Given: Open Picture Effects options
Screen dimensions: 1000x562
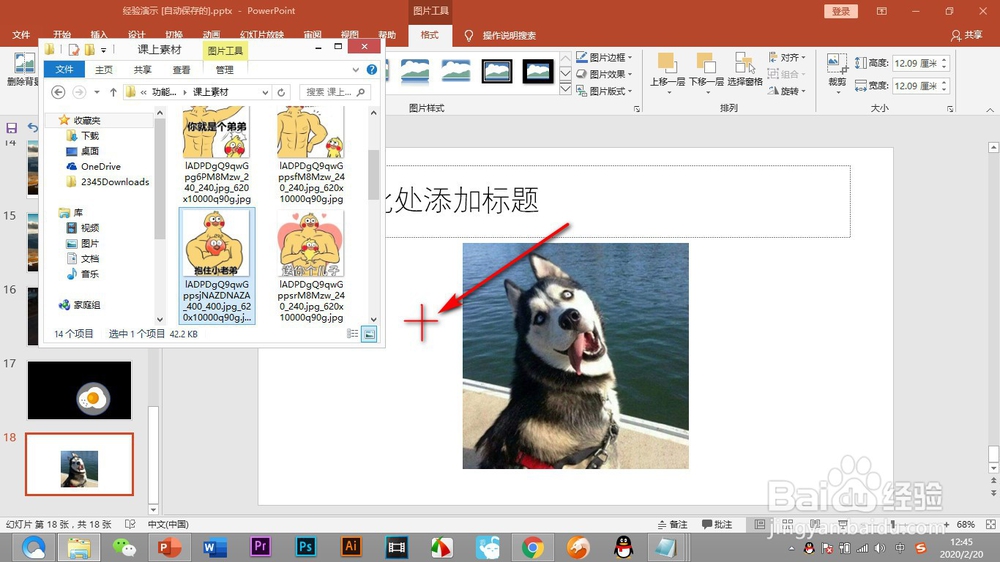Looking at the screenshot, I should [604, 74].
